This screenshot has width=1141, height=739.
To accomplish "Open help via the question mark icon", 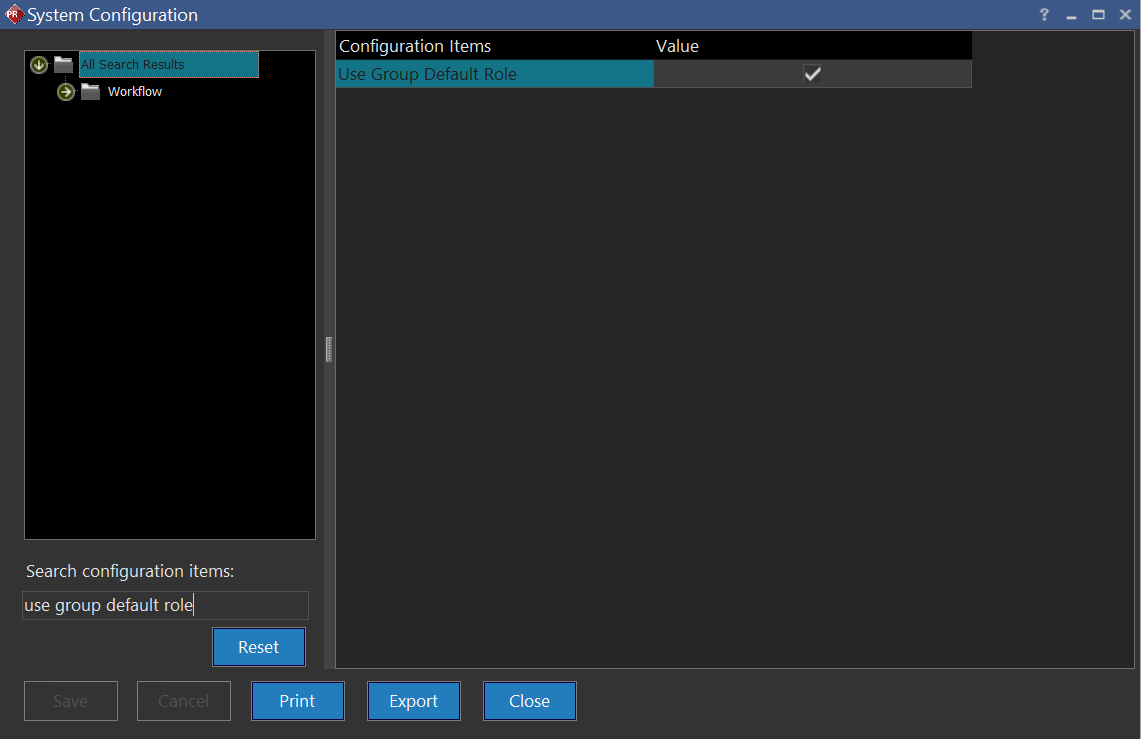I will coord(1044,15).
